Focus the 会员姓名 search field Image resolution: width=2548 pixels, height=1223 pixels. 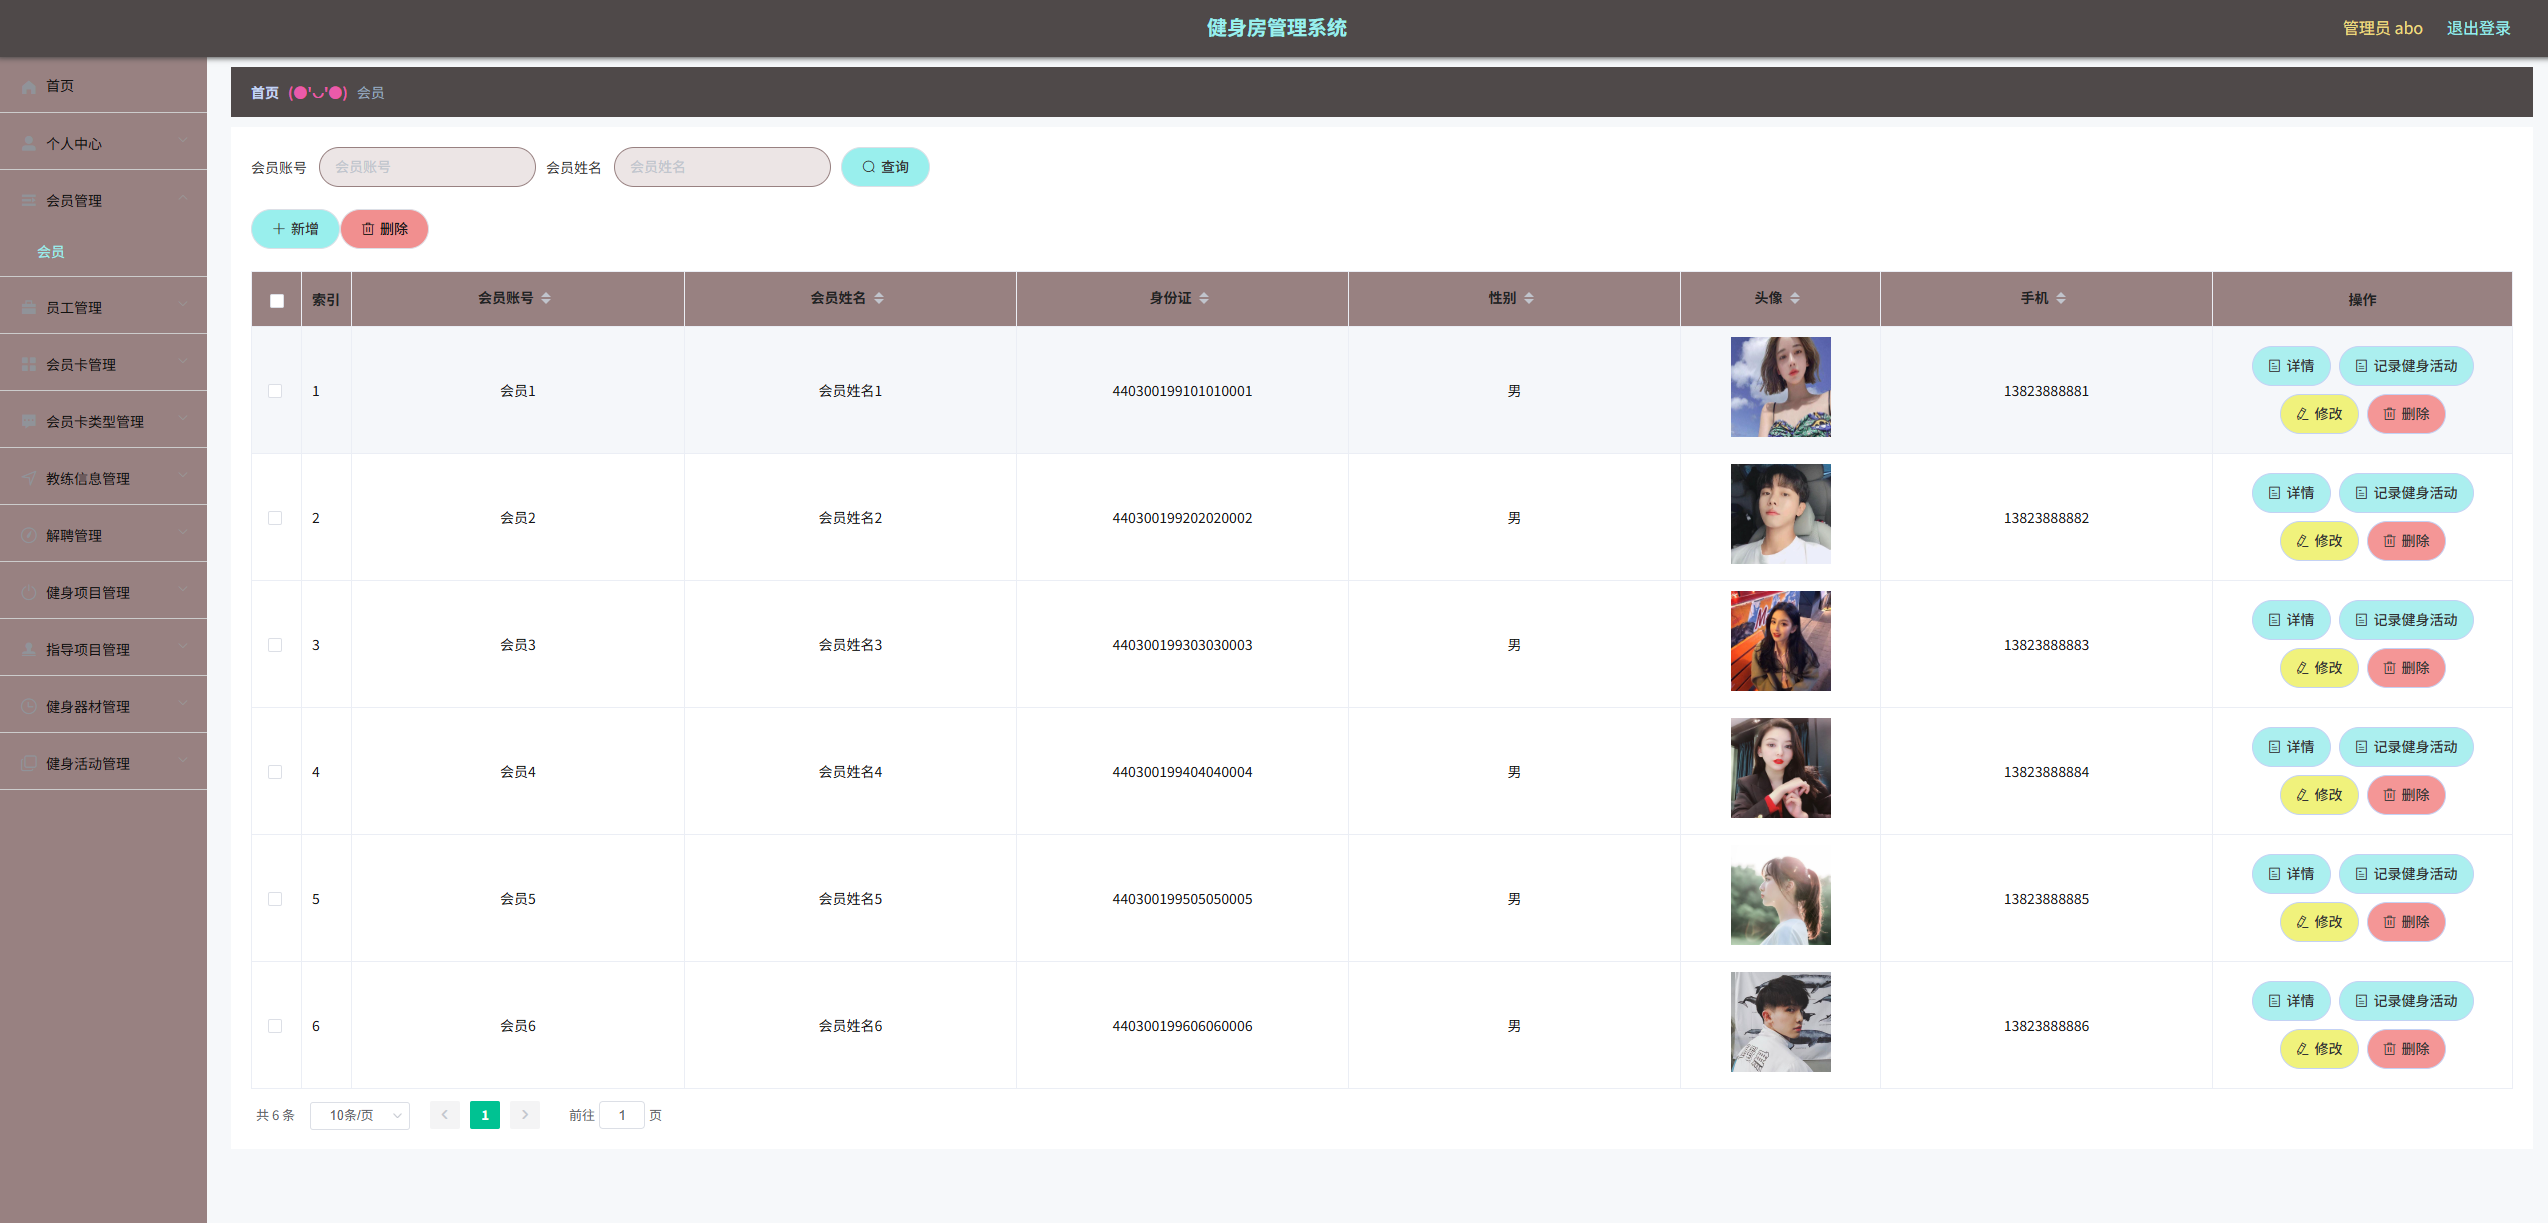(722, 167)
